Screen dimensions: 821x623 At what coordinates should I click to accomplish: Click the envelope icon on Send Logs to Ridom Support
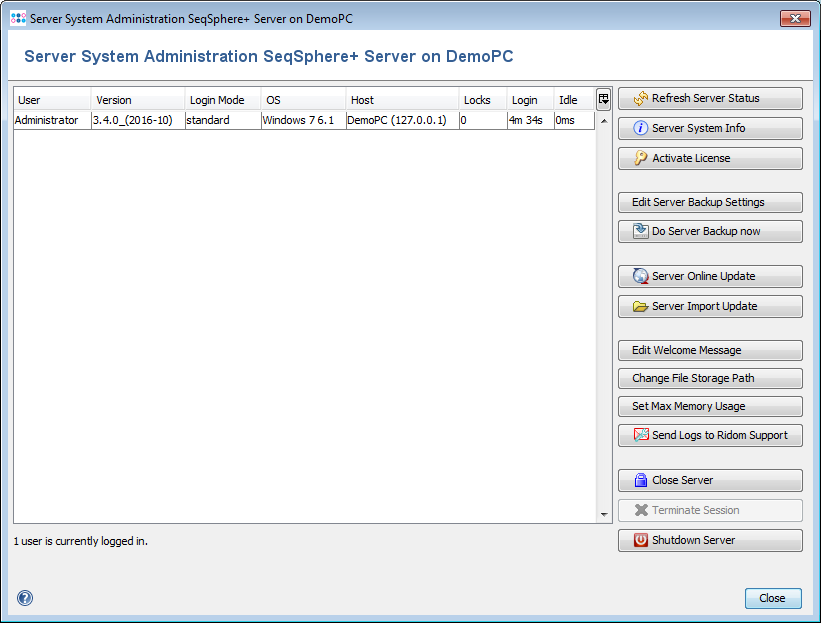(641, 435)
